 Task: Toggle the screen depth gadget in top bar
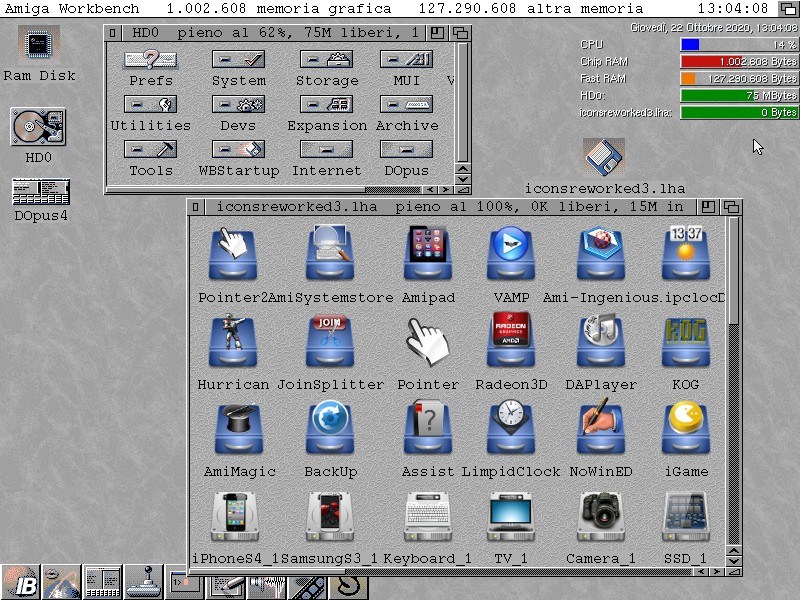pos(788,9)
